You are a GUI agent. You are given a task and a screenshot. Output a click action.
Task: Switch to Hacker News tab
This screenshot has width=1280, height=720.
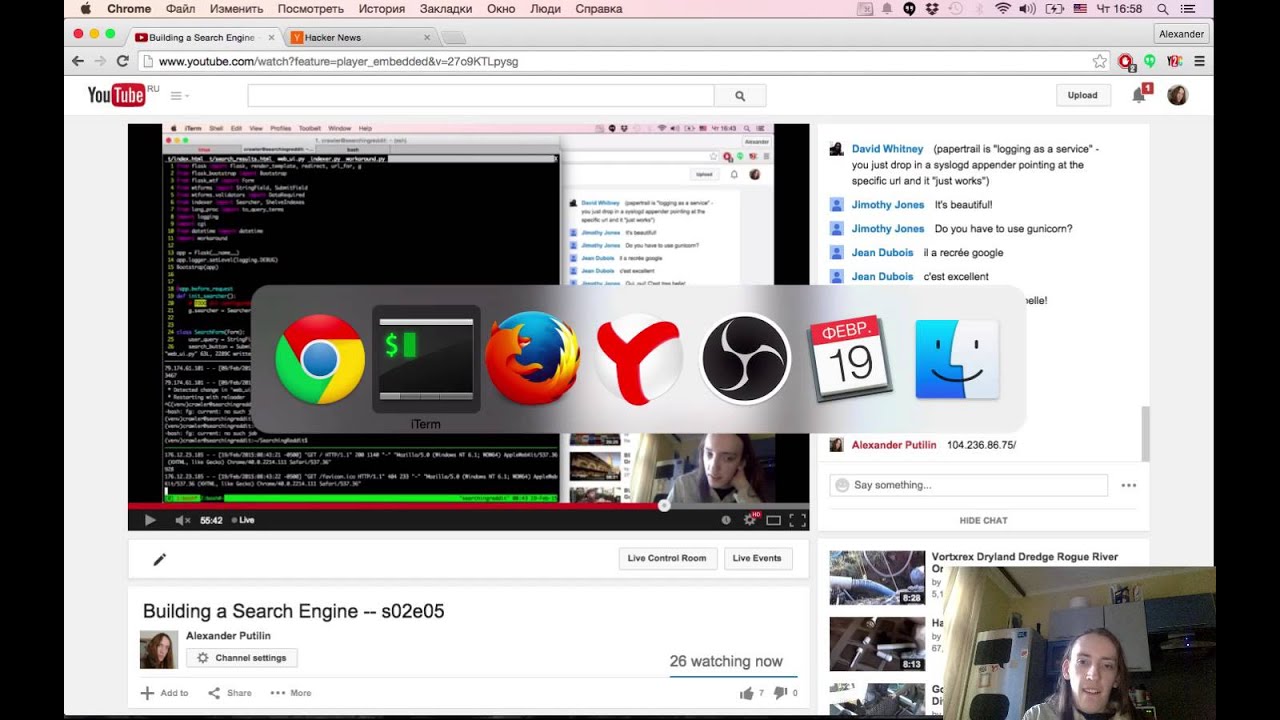[x=360, y=37]
